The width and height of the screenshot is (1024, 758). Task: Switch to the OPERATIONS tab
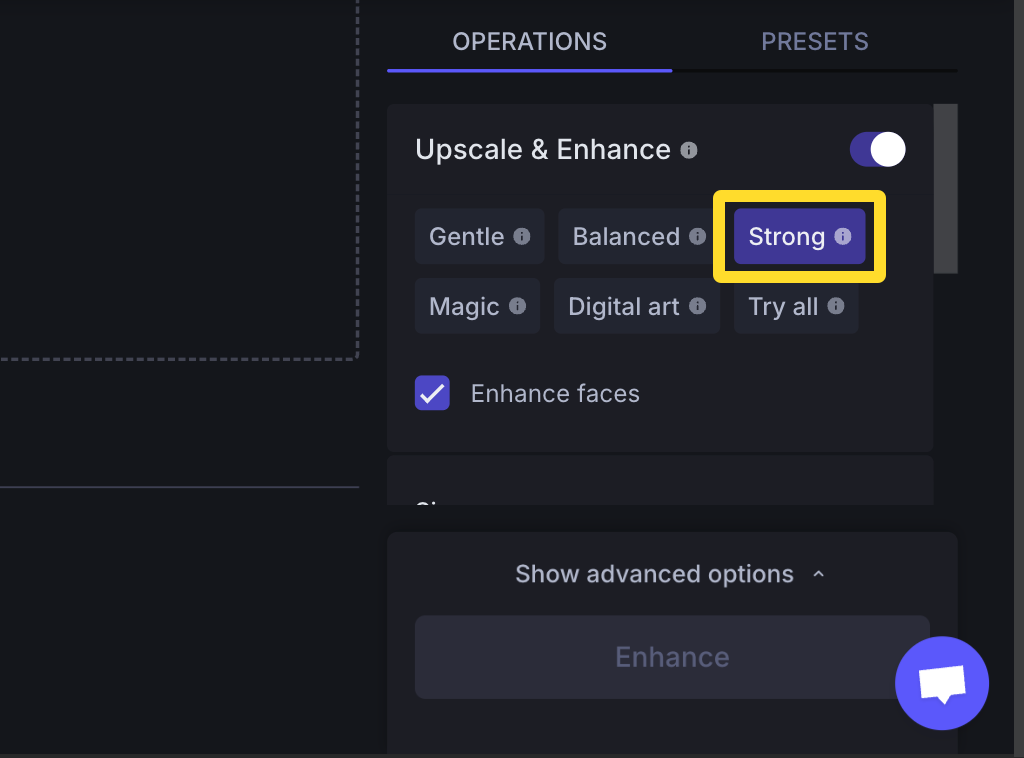pos(530,42)
